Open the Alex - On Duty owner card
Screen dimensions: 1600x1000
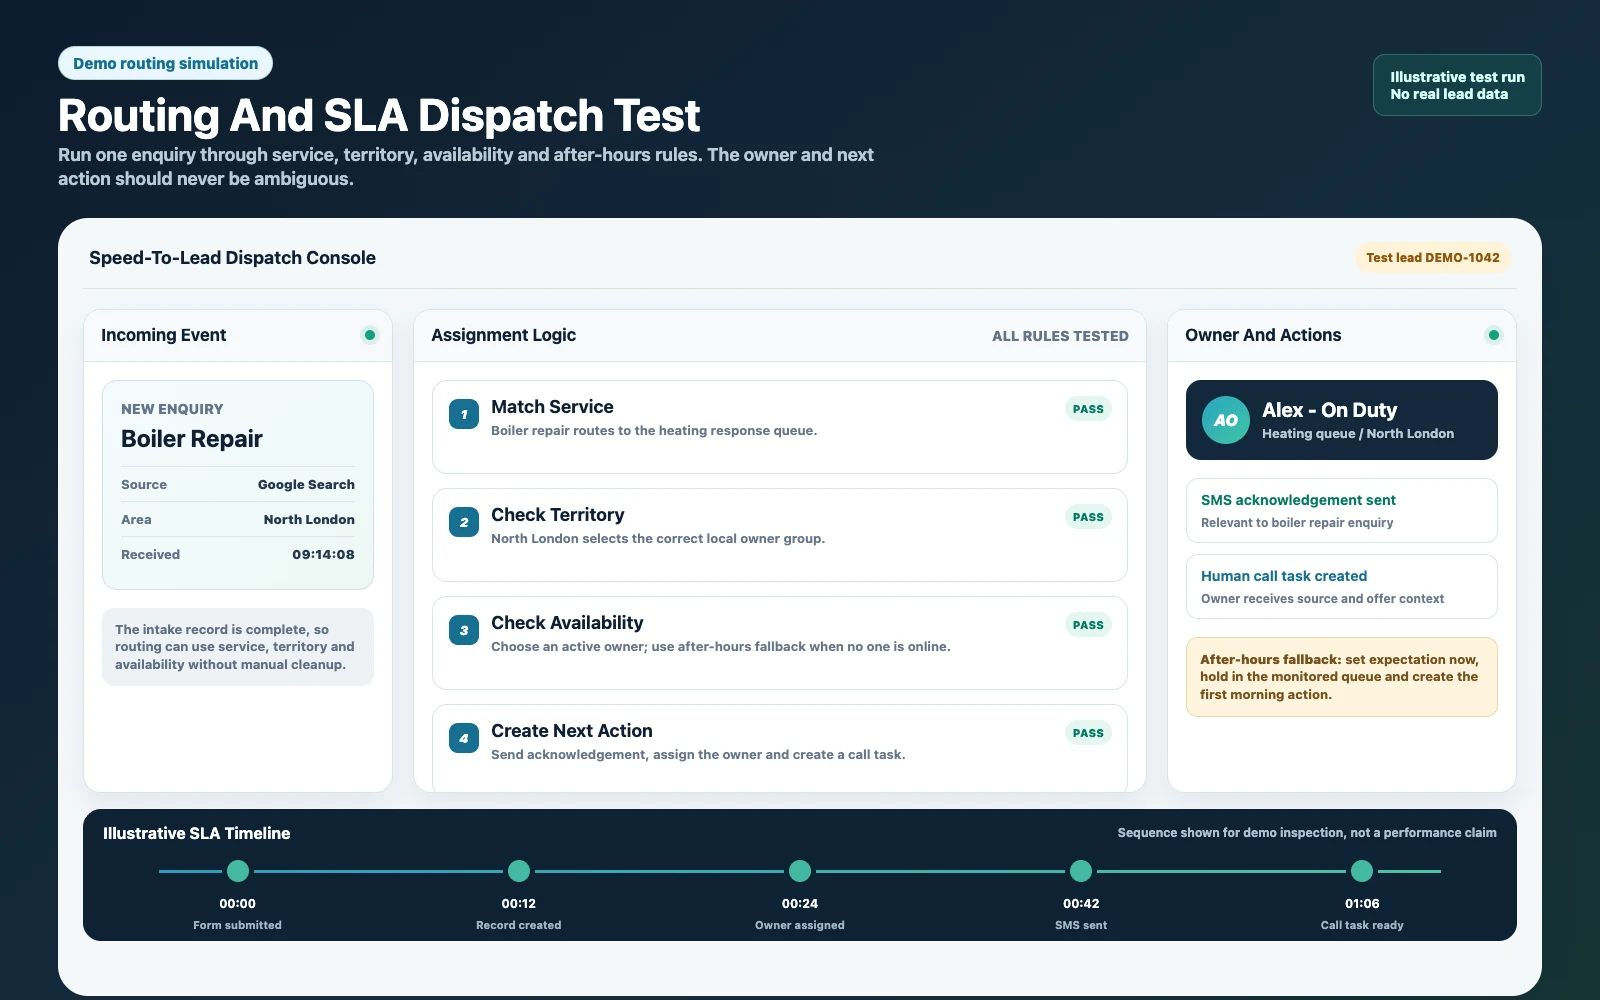(x=1342, y=420)
